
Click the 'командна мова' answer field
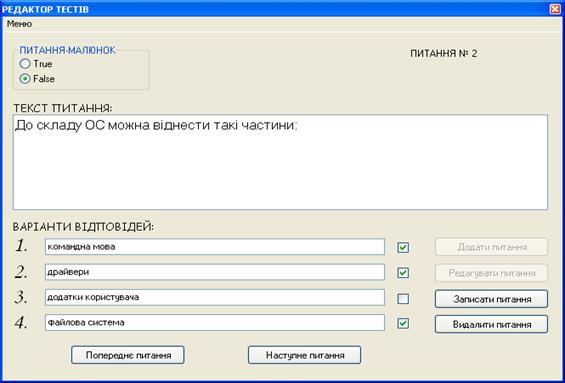[215, 247]
